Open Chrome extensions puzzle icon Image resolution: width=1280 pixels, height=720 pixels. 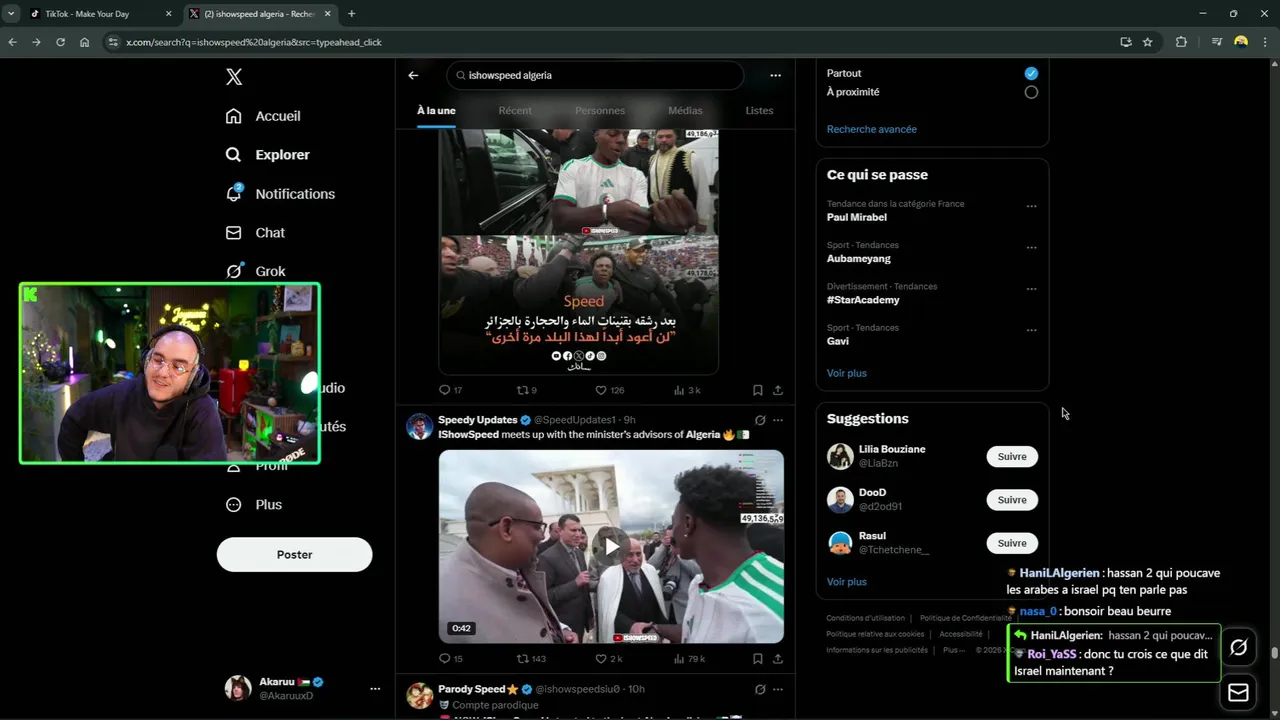click(x=1181, y=42)
